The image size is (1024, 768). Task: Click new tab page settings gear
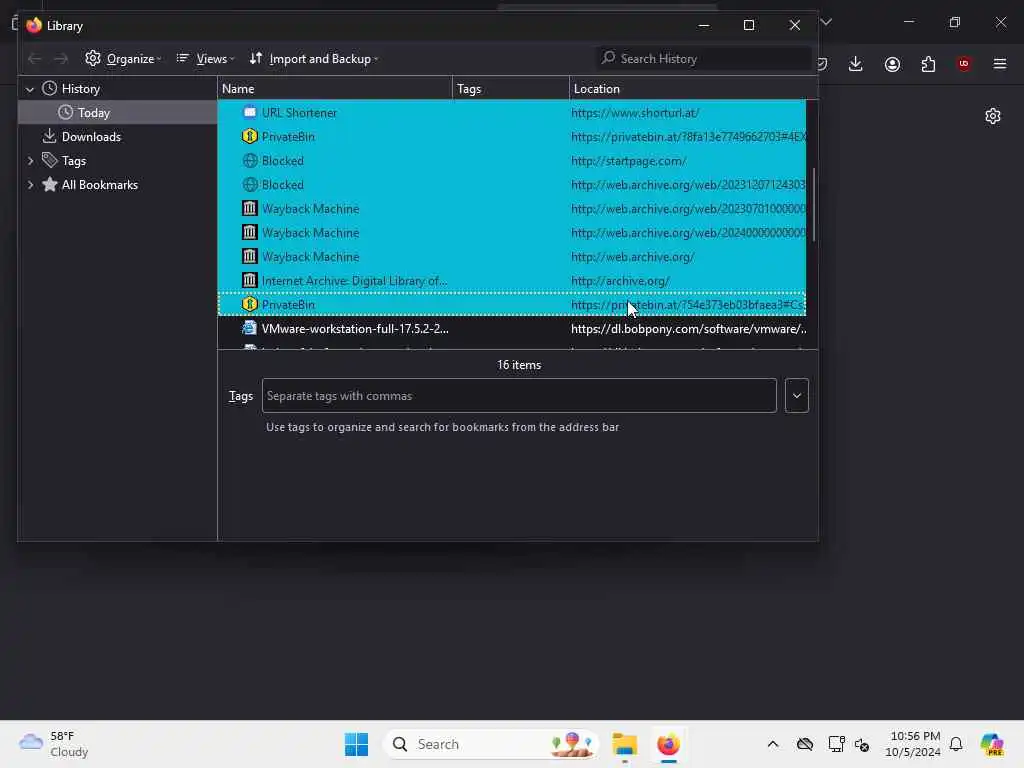click(993, 116)
